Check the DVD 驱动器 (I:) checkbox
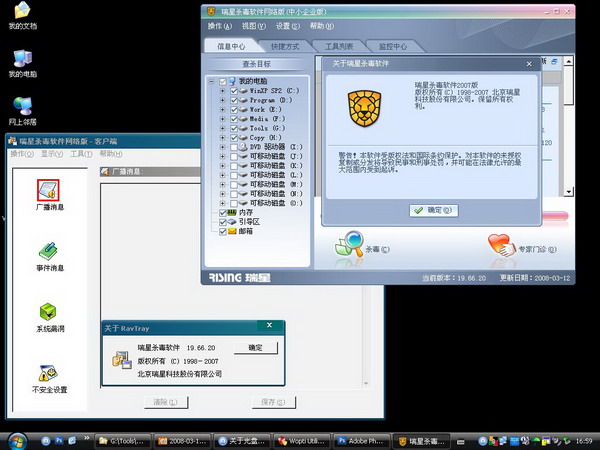This screenshot has height=450, width=600. 234,147
